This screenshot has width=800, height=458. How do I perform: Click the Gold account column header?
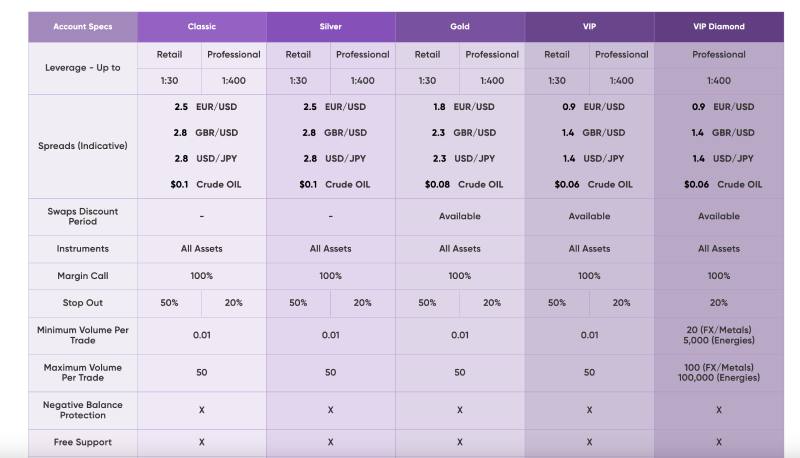[x=459, y=27]
